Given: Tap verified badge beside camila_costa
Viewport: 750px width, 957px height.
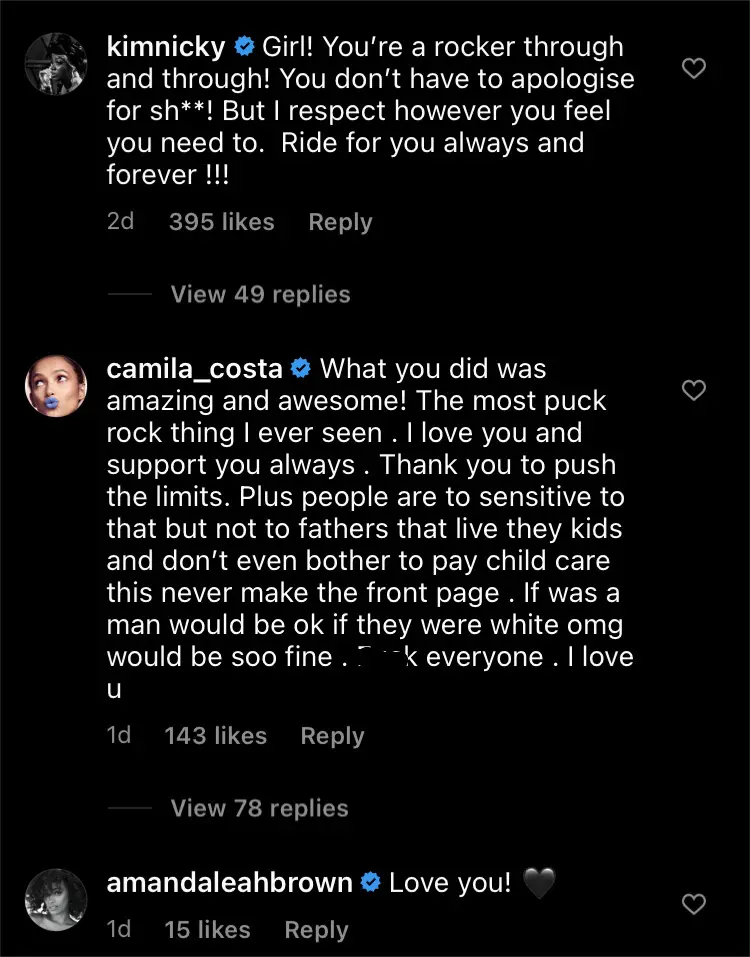Looking at the screenshot, I should pyautogui.click(x=300, y=369).
